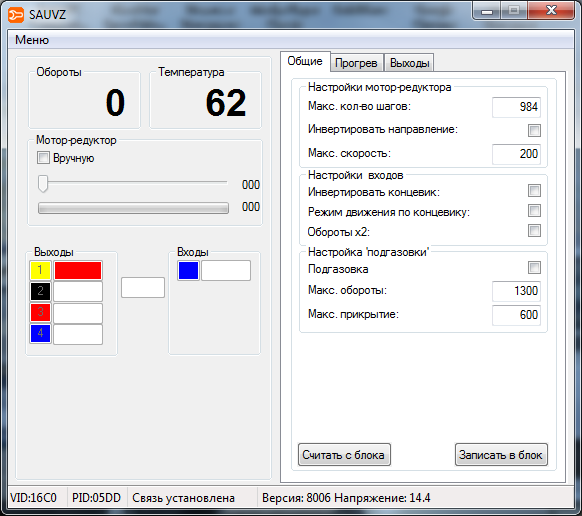Click the Записать в блок button

tap(501, 455)
